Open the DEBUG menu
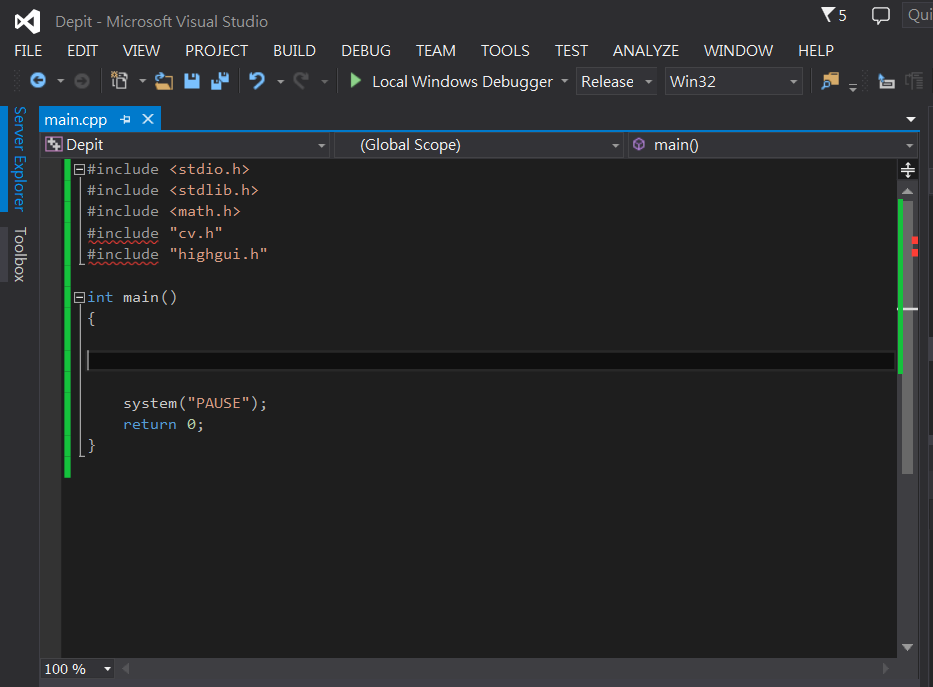 pyautogui.click(x=365, y=50)
